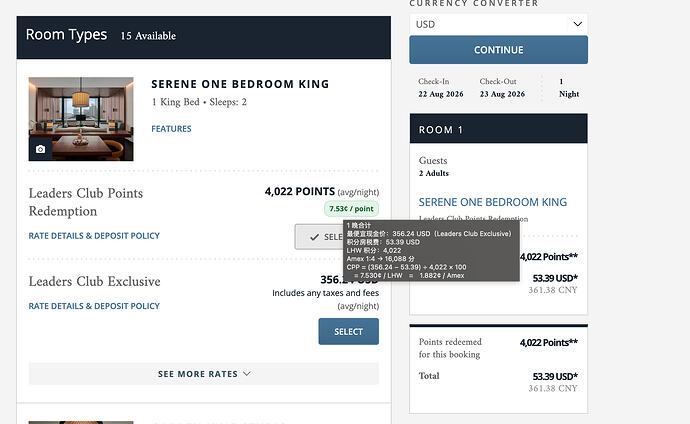
Task: Open room photo gallery camera icon
Action: (40, 149)
